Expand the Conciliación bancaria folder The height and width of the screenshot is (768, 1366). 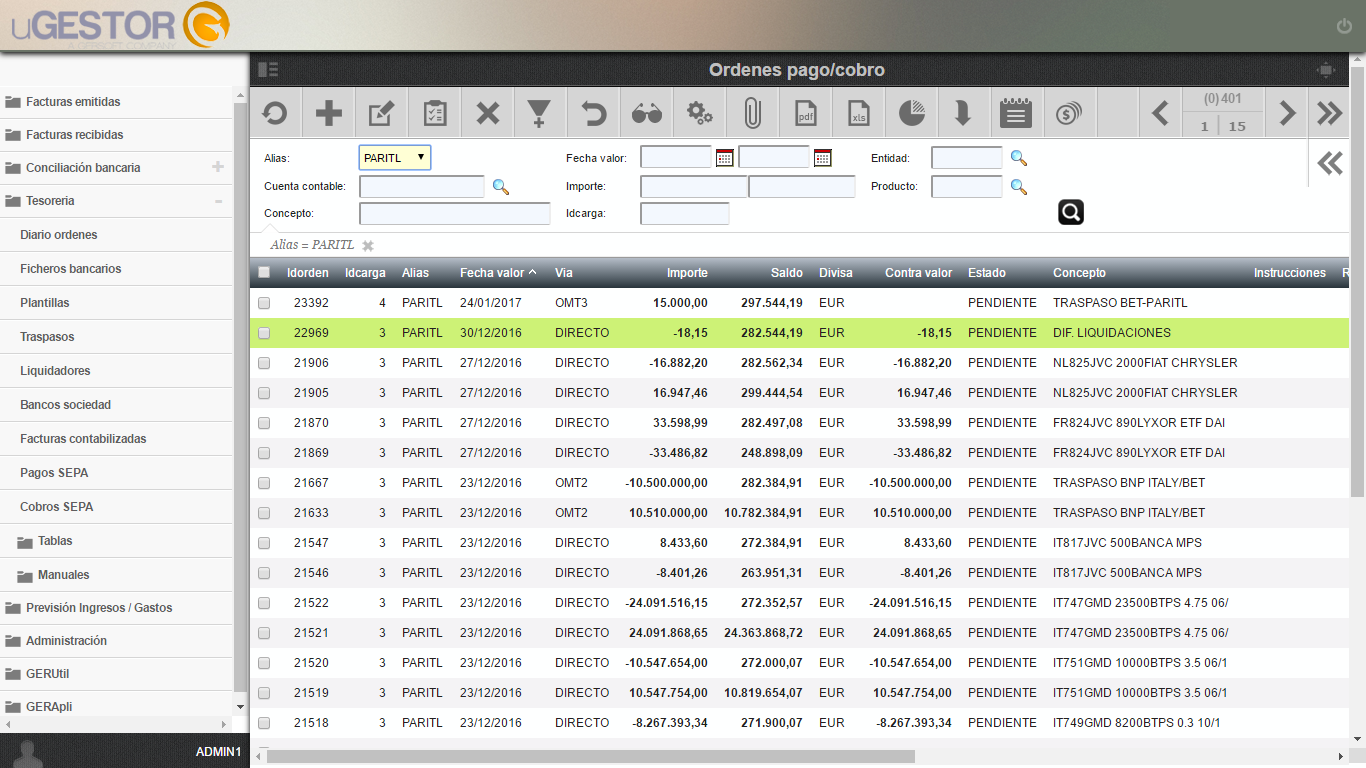(x=218, y=167)
